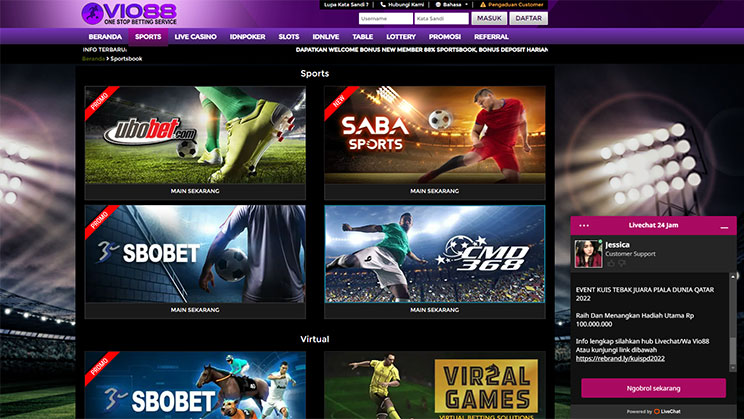Focus the Username input field
This screenshot has width=744, height=419.
click(x=385, y=19)
